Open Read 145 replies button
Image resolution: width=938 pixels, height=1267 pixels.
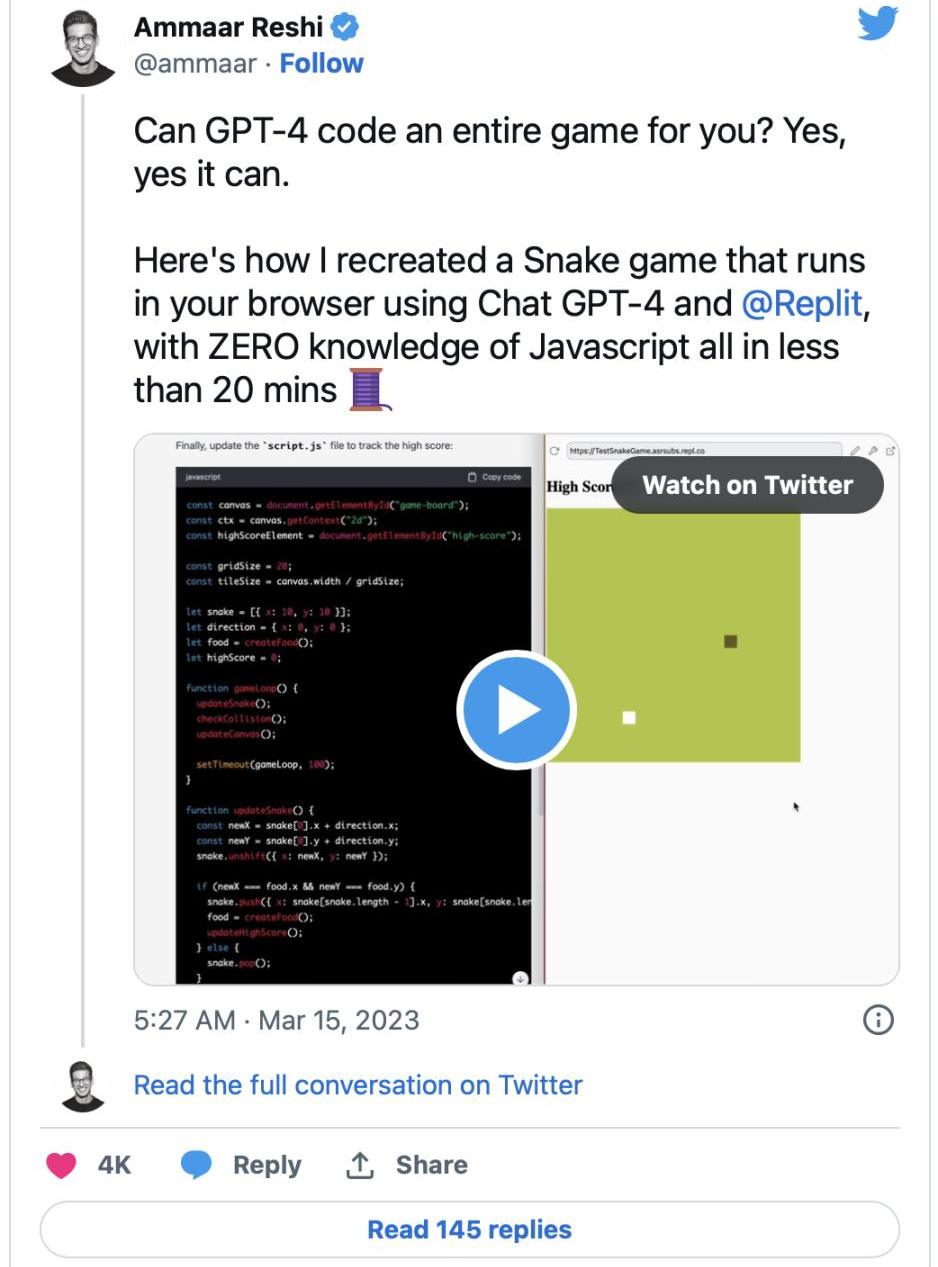point(469,1229)
